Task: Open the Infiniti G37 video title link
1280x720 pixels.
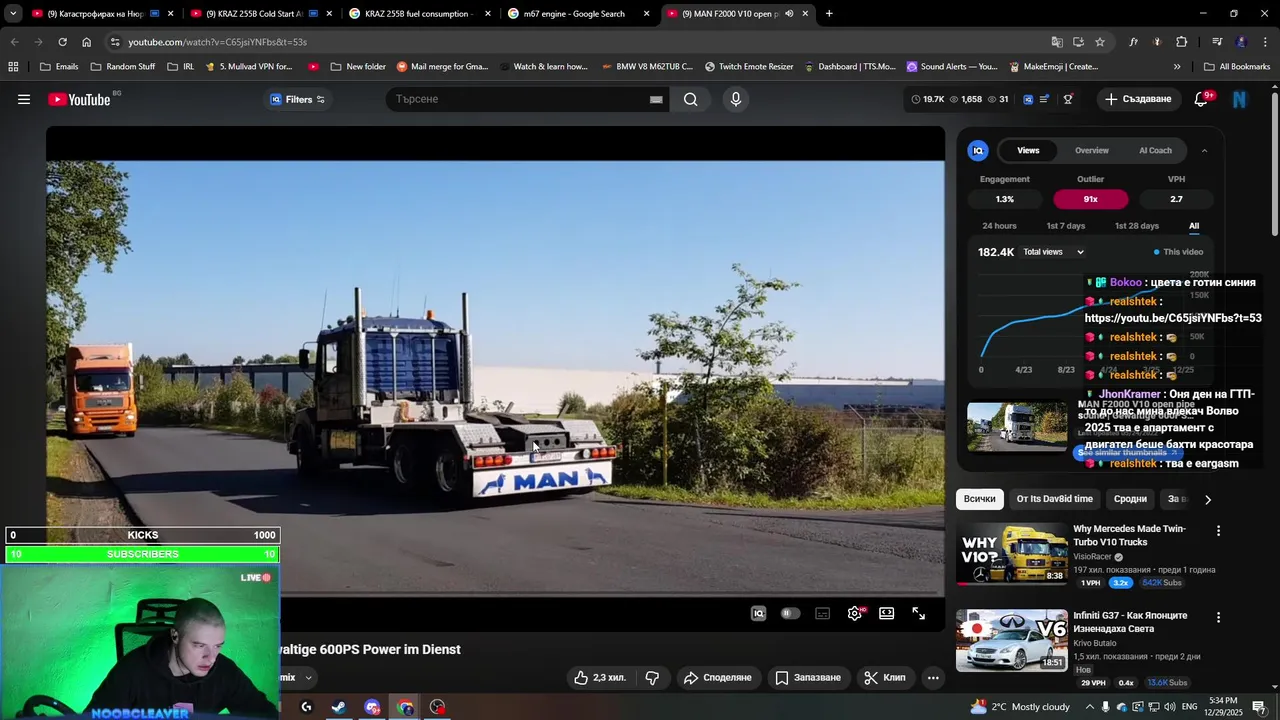Action: click(x=1130, y=622)
